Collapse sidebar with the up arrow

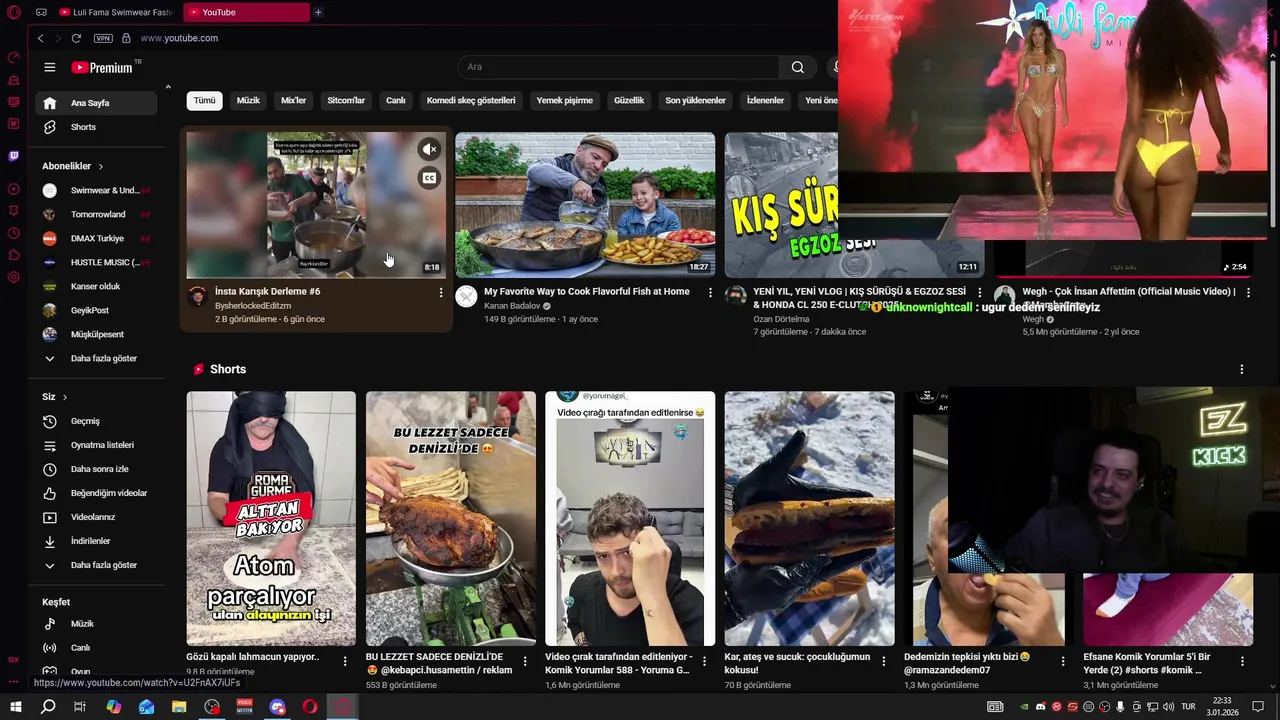(x=168, y=88)
